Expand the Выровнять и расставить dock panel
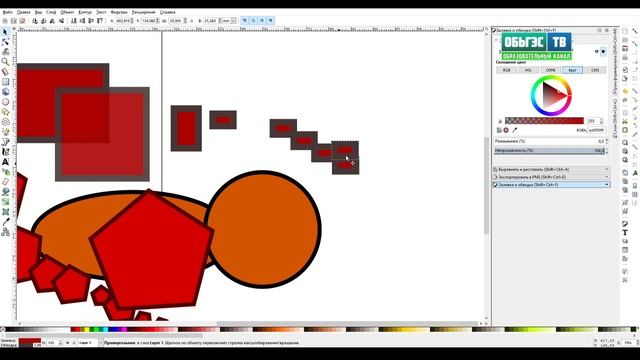The height and width of the screenshot is (360, 640). (551, 169)
